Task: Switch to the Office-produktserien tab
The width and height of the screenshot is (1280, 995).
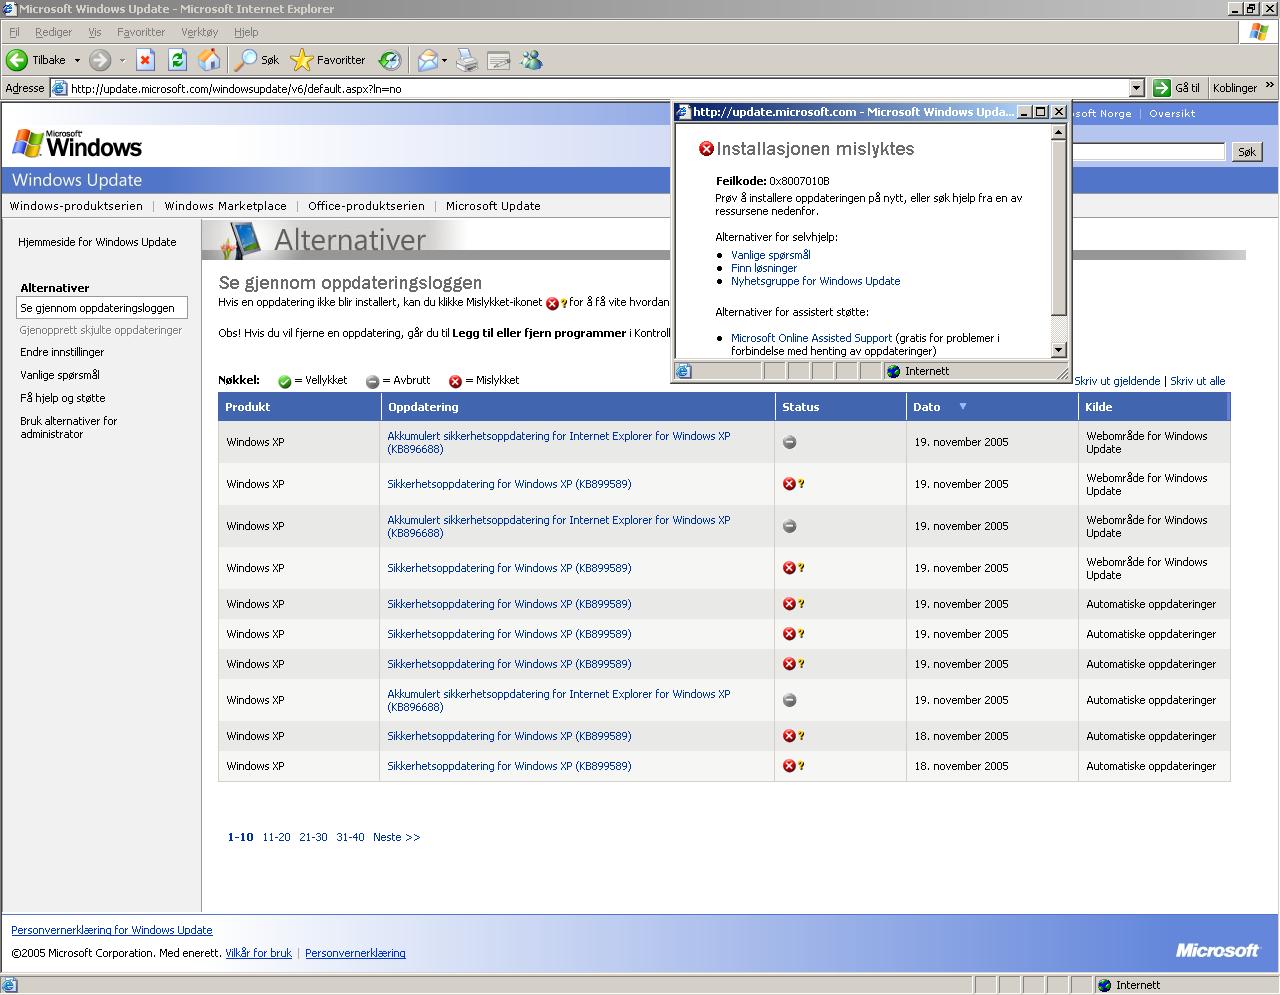Action: [366, 206]
